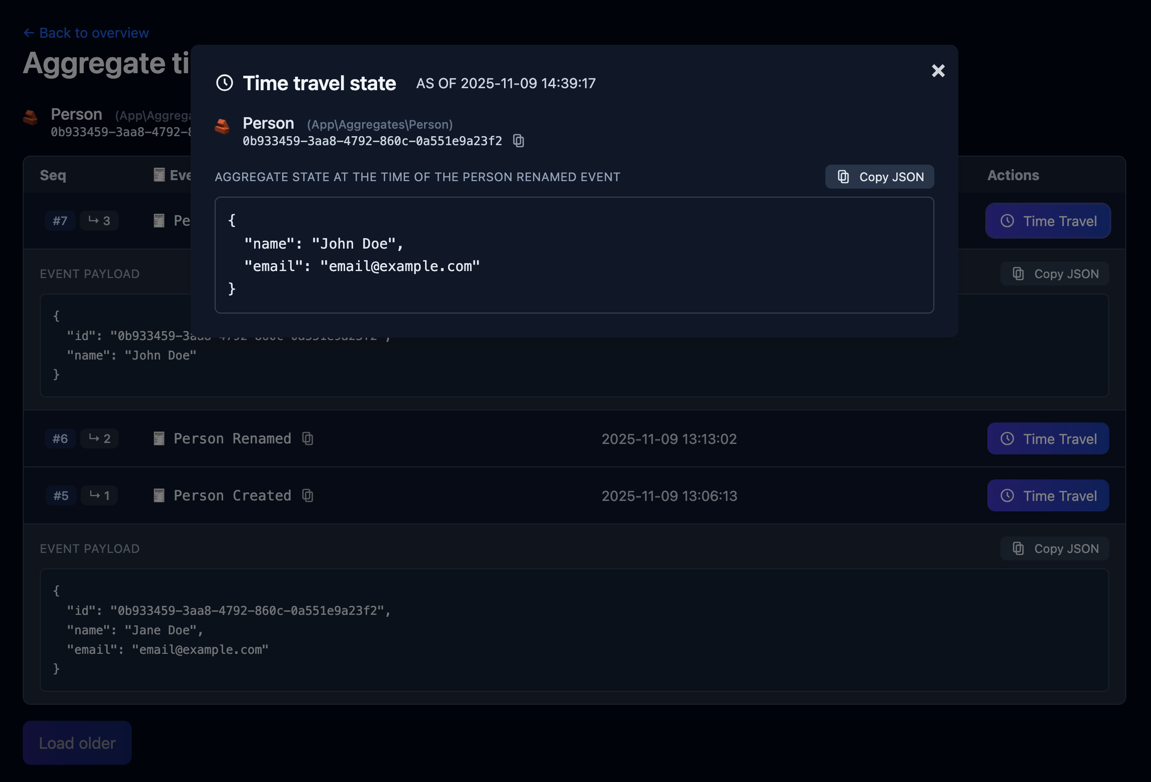
Task: Copy the Person Renamed event ID via clipboard icon
Action: pos(307,438)
